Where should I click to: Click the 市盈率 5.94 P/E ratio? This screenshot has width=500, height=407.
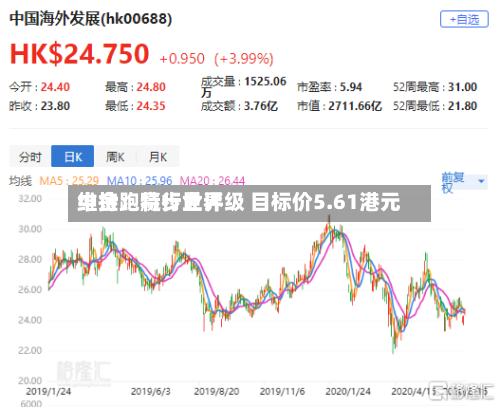coord(329,87)
